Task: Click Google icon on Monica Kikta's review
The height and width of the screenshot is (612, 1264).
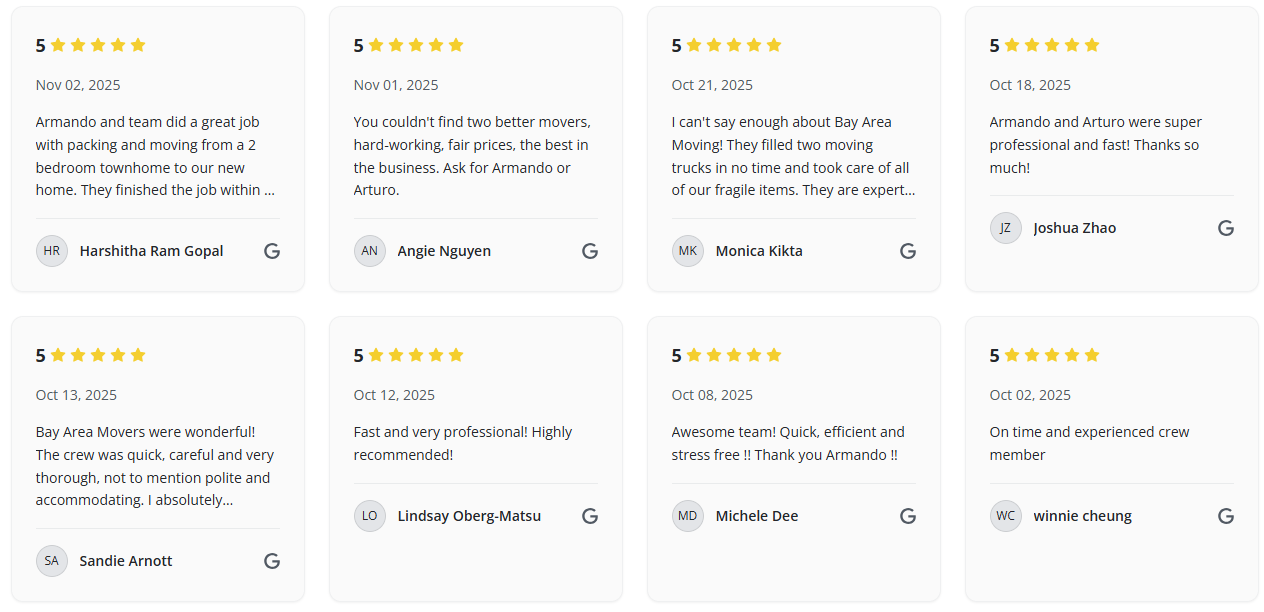Action: (x=908, y=251)
